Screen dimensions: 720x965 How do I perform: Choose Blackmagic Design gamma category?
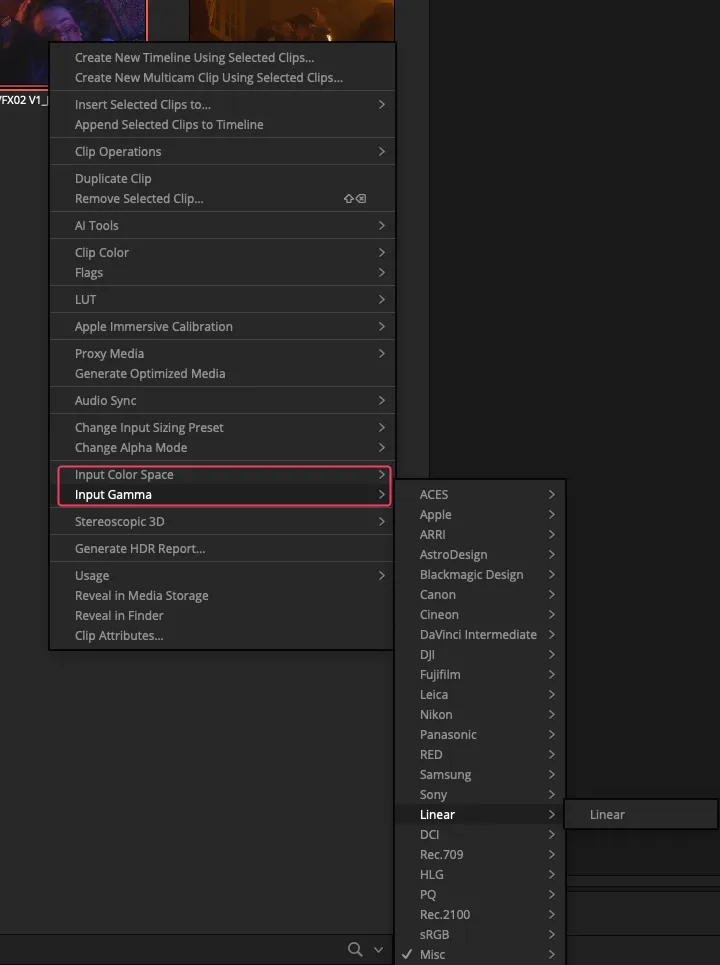click(x=471, y=574)
